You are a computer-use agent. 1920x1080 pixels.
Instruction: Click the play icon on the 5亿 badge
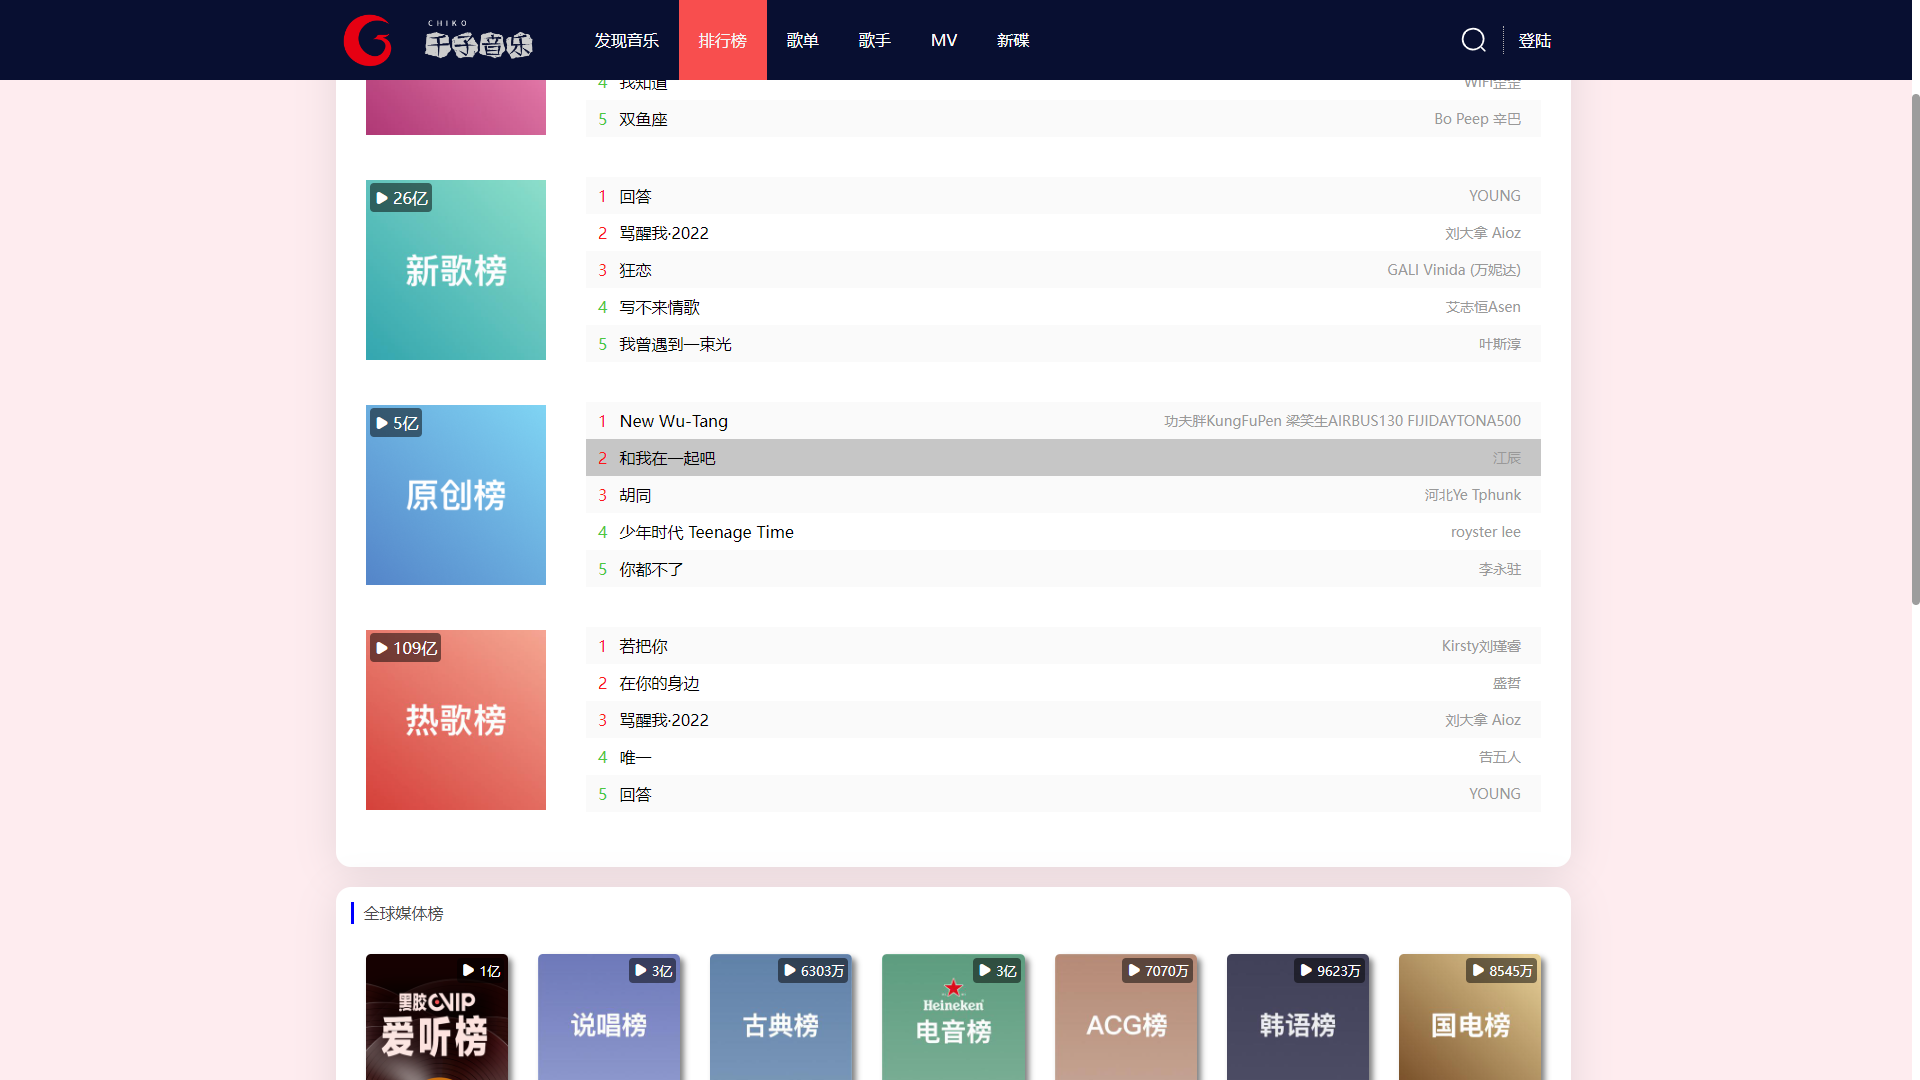point(381,422)
